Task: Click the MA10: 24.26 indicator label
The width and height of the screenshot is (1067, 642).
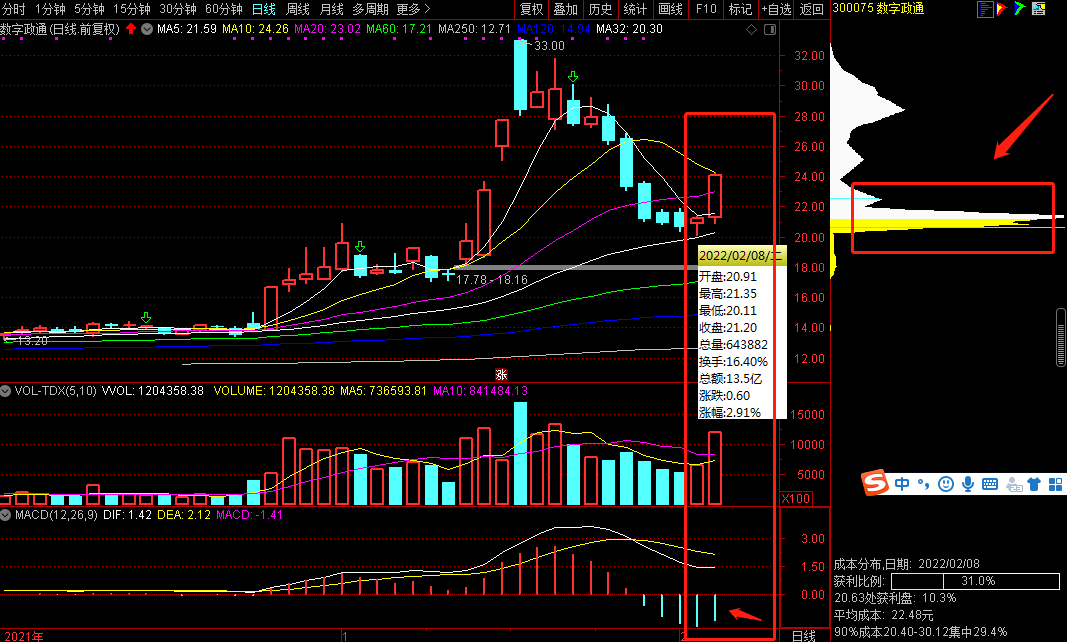Action: (x=255, y=29)
